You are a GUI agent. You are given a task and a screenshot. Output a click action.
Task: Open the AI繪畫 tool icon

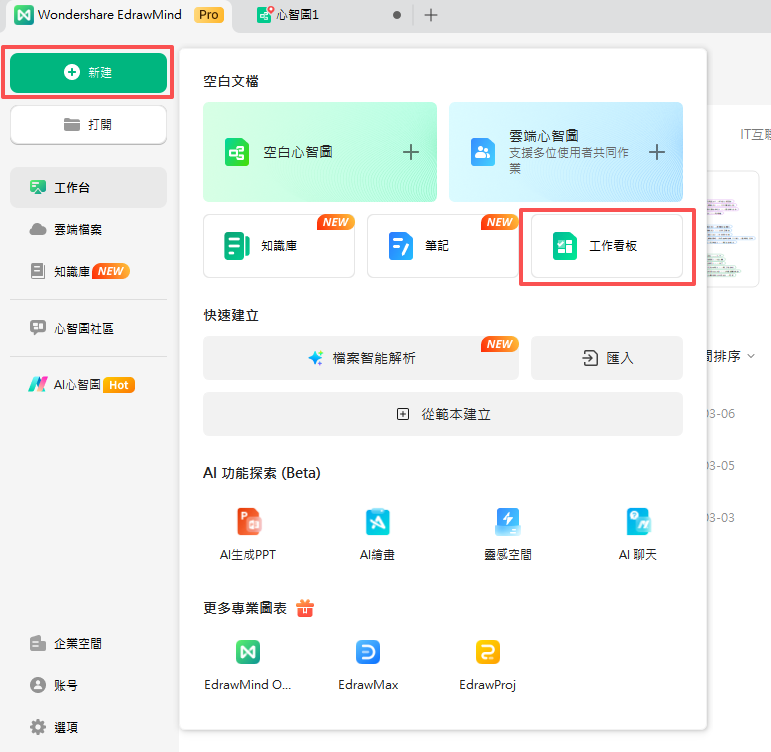coord(378,522)
